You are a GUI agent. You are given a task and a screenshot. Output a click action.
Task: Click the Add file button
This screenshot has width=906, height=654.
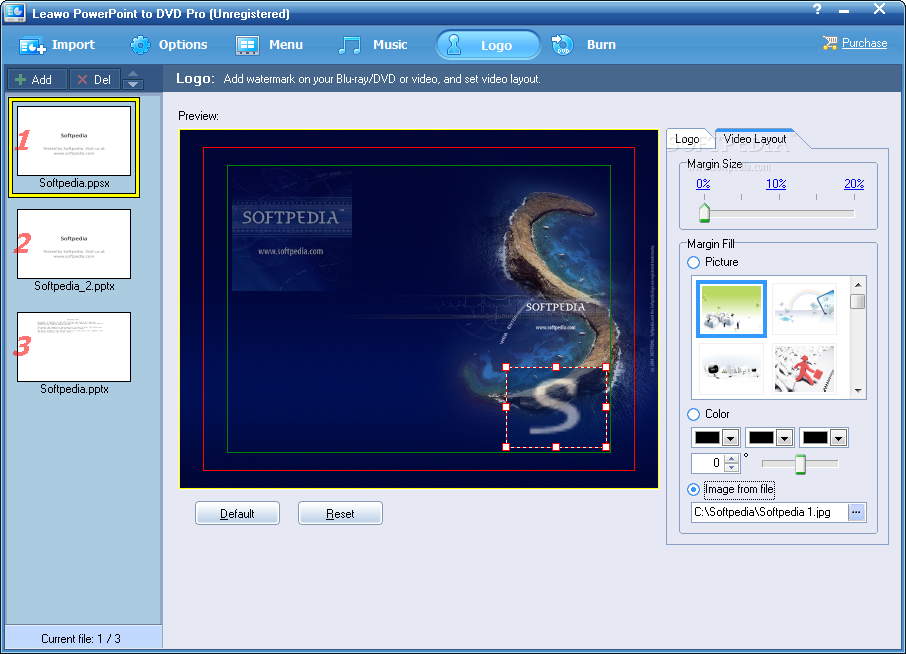click(x=36, y=79)
